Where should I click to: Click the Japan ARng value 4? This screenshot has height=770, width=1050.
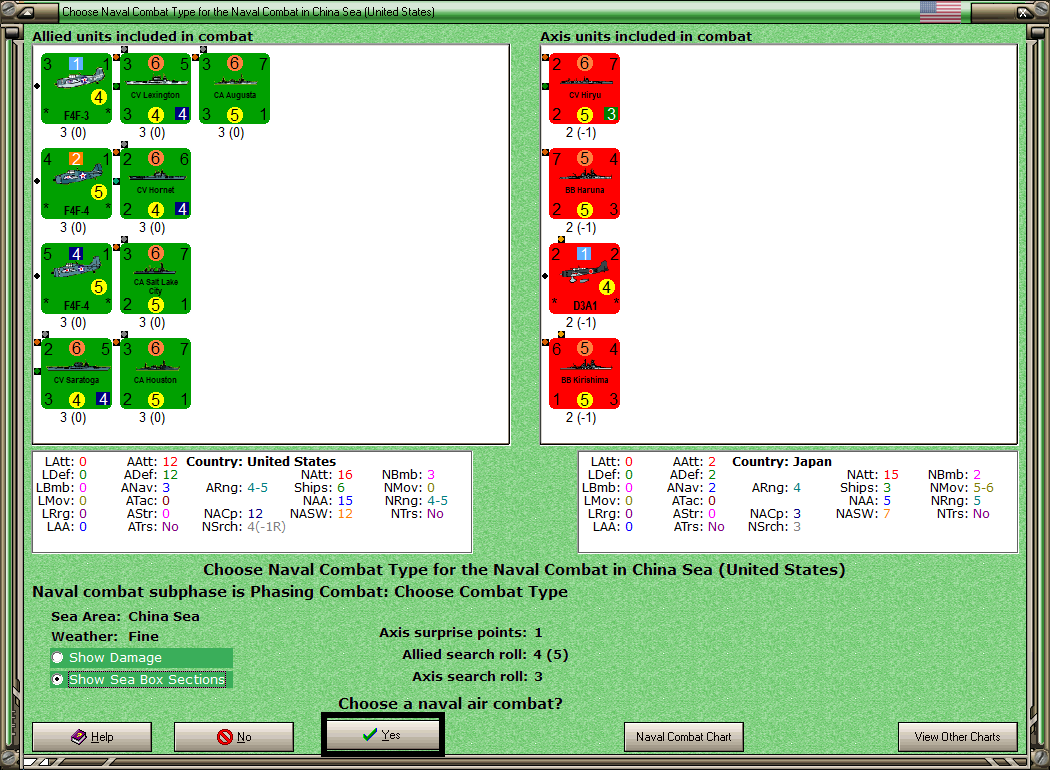(797, 487)
